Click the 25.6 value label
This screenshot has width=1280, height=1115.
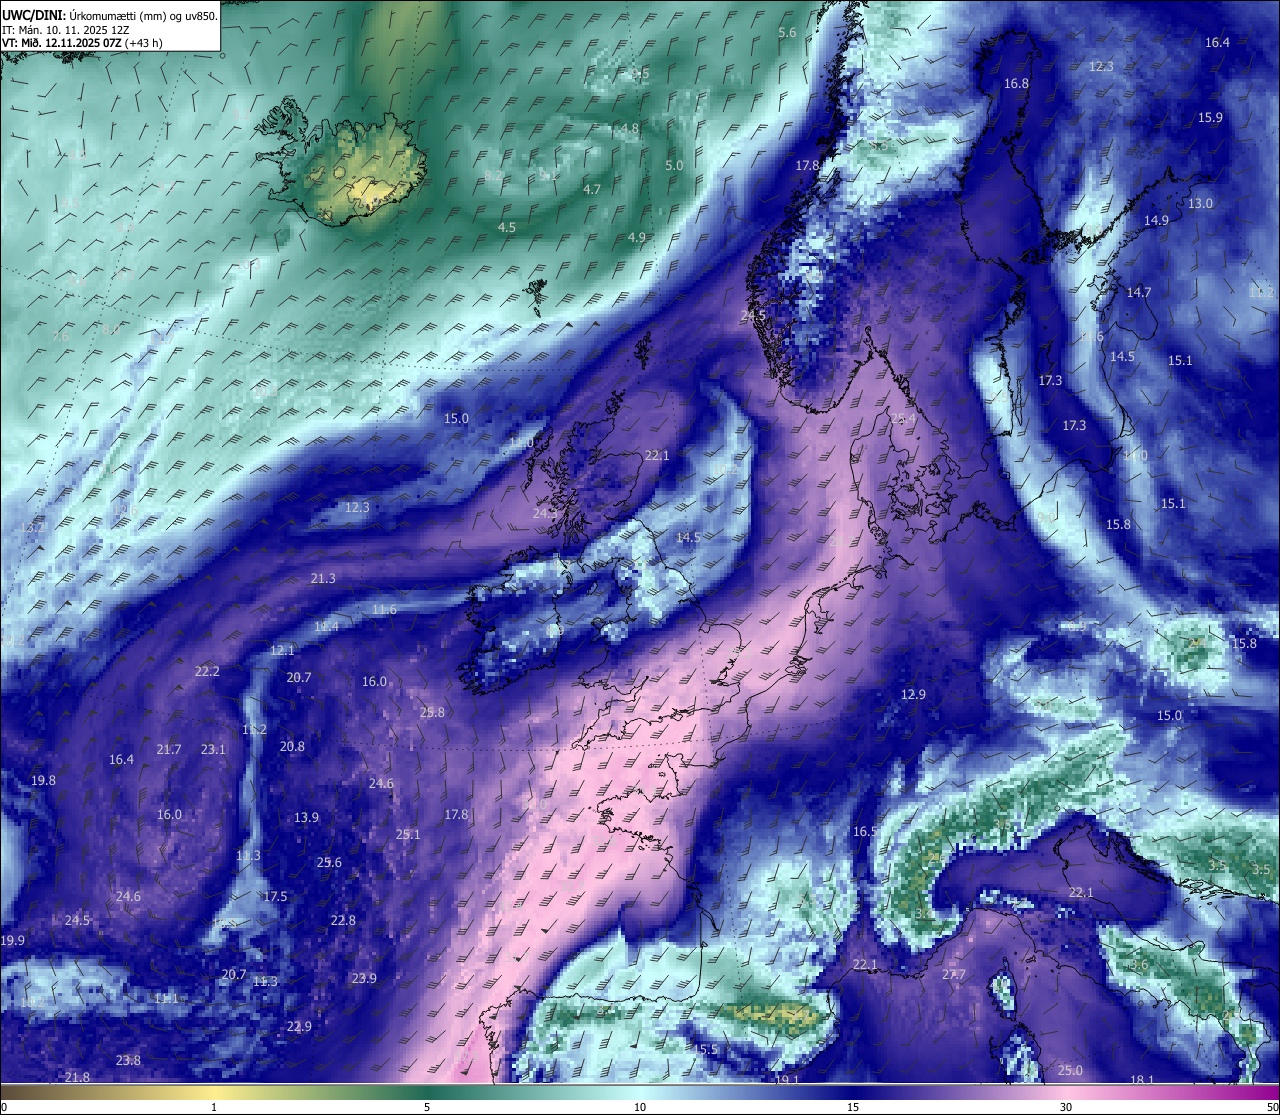pyautogui.click(x=329, y=863)
